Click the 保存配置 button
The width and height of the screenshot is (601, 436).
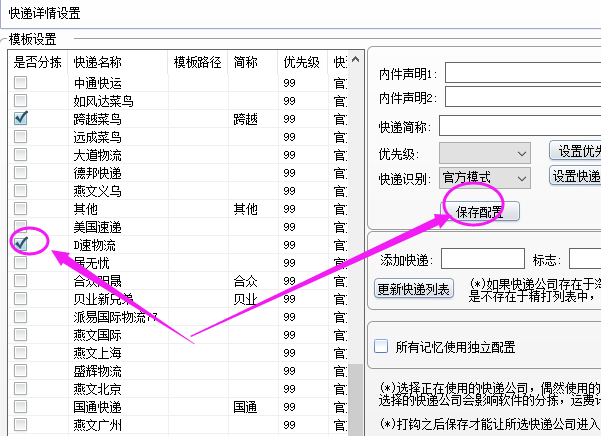click(x=480, y=212)
